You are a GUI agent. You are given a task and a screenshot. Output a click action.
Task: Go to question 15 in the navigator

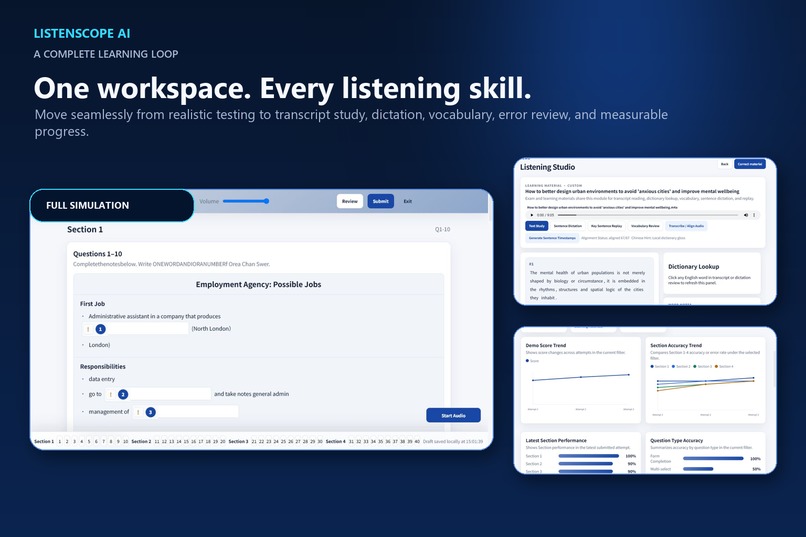click(186, 441)
